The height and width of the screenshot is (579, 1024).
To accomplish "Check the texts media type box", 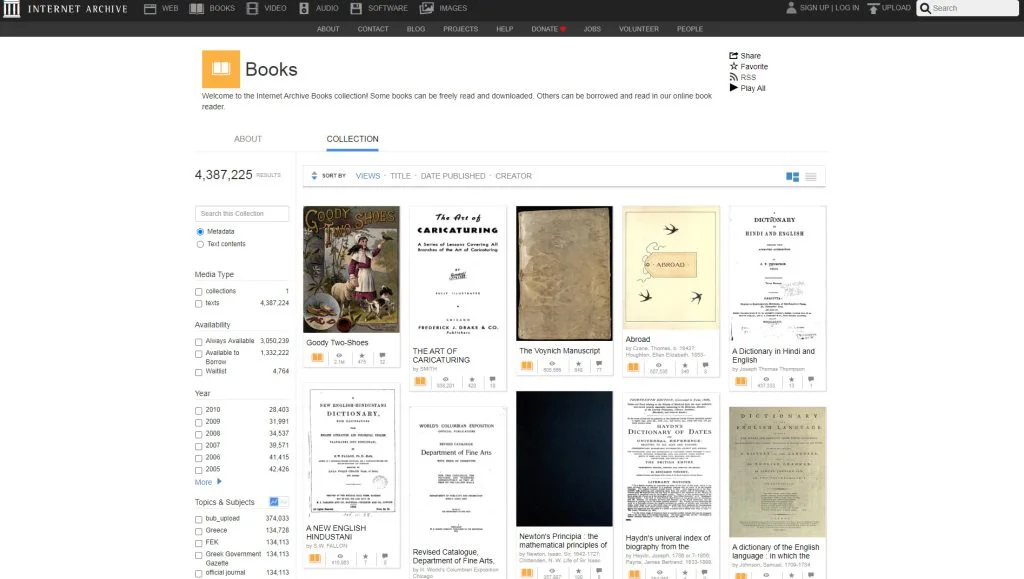I will point(199,304).
